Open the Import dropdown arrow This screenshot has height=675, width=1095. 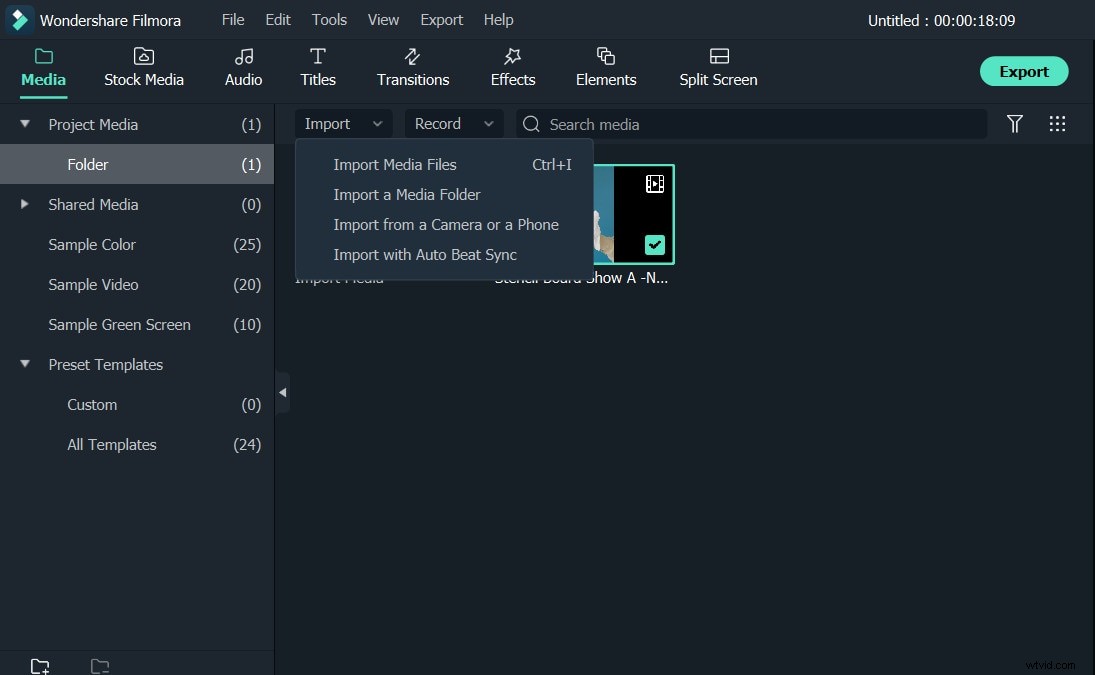377,123
